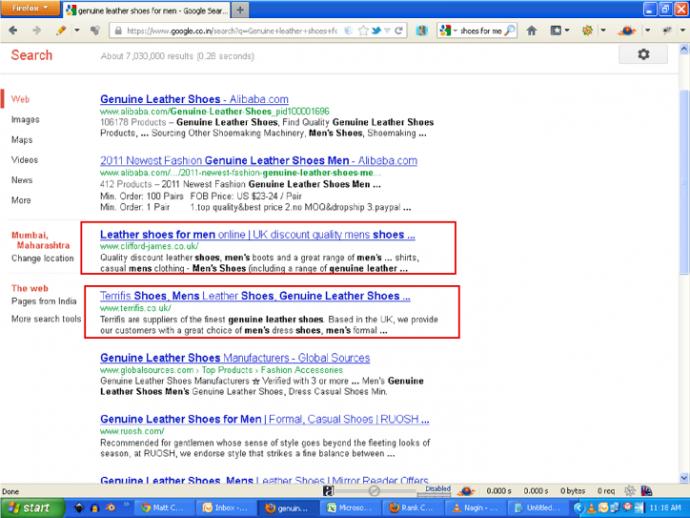Open '2011 Newest Fashion Genuine Leather Shoes Men' result
The width and height of the screenshot is (690, 518).
[x=258, y=160]
